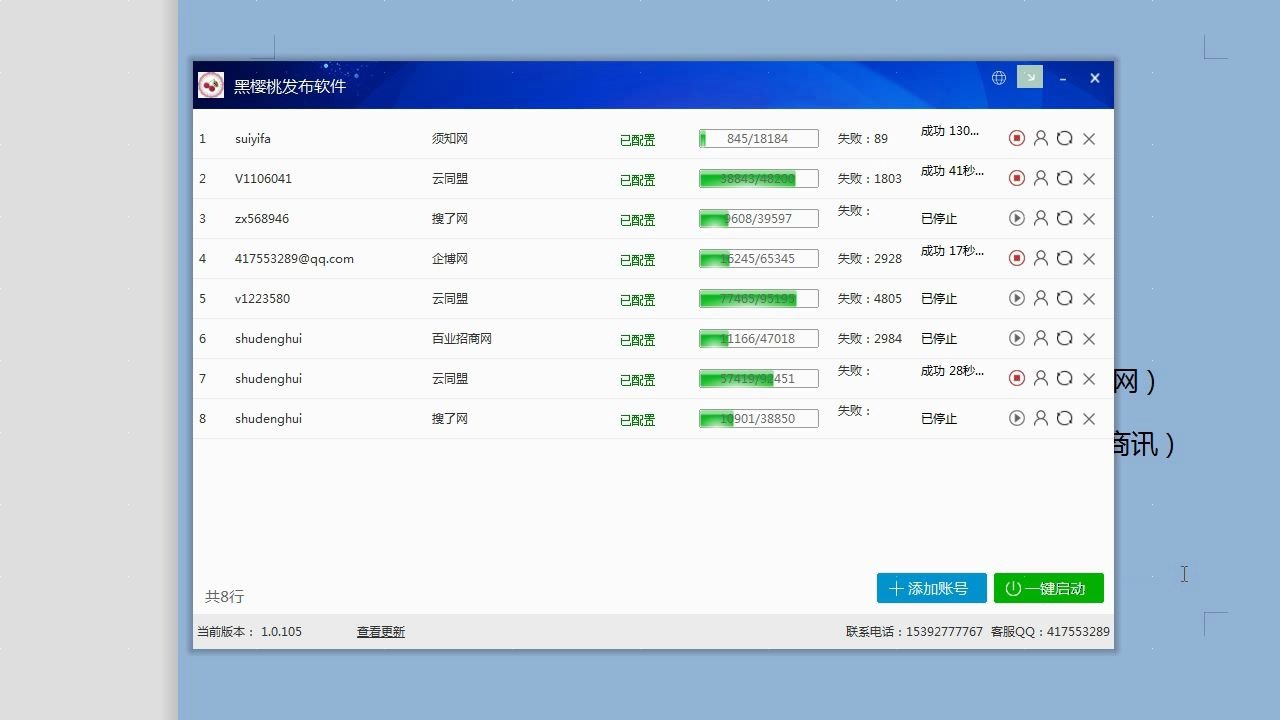The height and width of the screenshot is (720, 1280).
Task: Open account icon for v1223580 row
Action: (x=1041, y=298)
